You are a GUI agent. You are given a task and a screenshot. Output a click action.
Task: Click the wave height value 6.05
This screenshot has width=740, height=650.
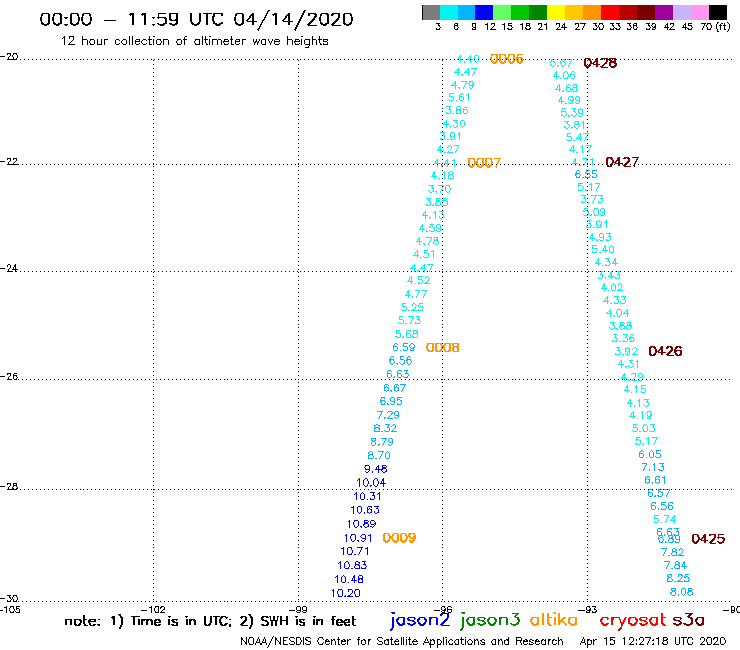[650, 455]
